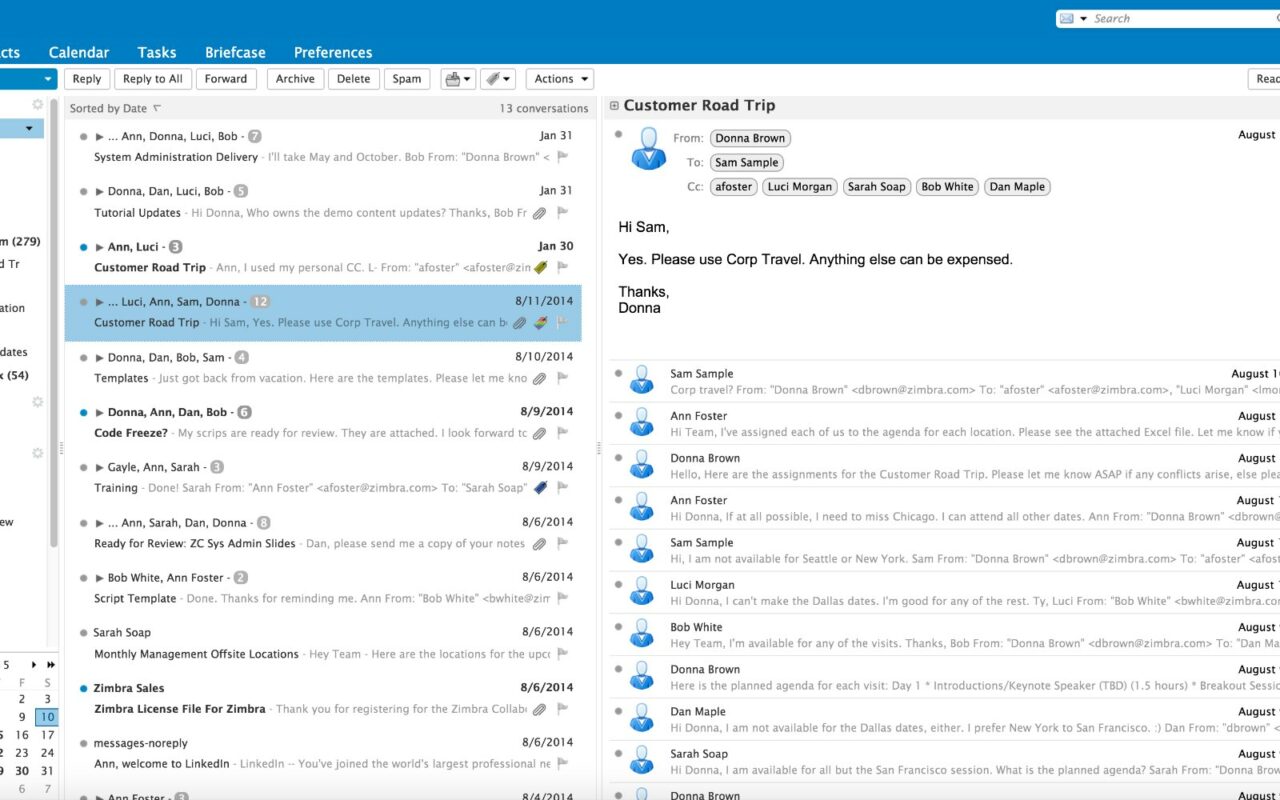Switch to the Calendar tab
This screenshot has height=800, width=1280.
[x=79, y=53]
